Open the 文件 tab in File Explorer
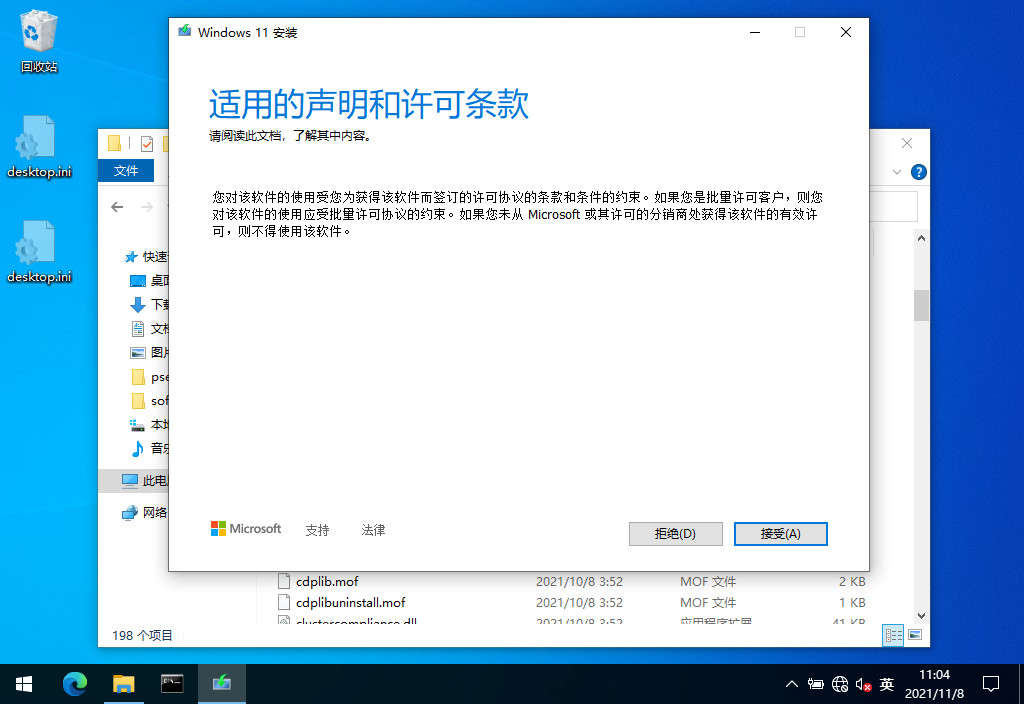 [x=125, y=170]
